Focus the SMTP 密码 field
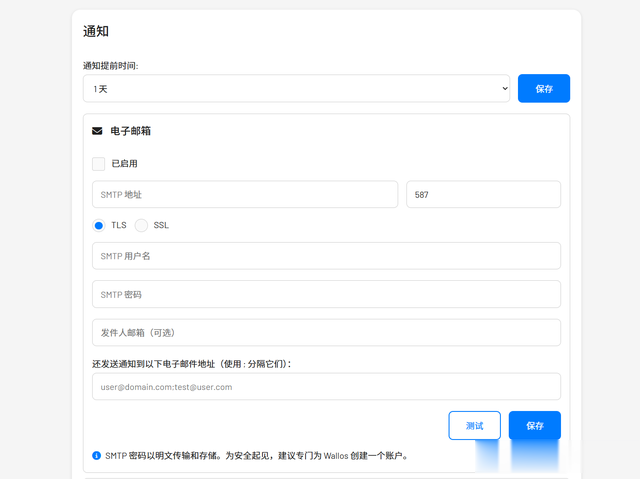The image size is (640, 479). (x=326, y=294)
